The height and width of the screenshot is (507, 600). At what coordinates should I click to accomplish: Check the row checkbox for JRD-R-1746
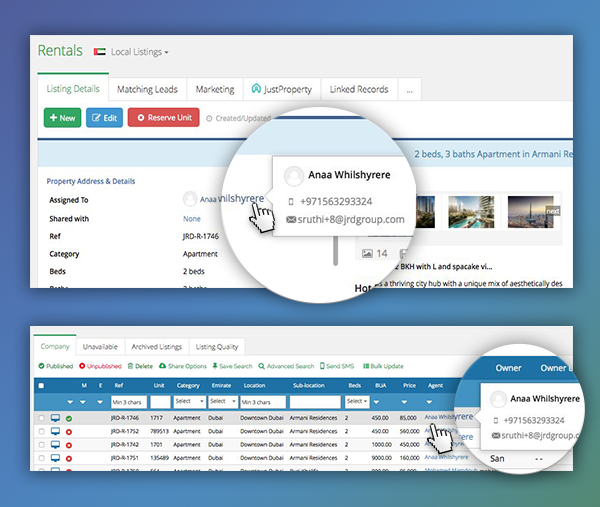(42, 418)
